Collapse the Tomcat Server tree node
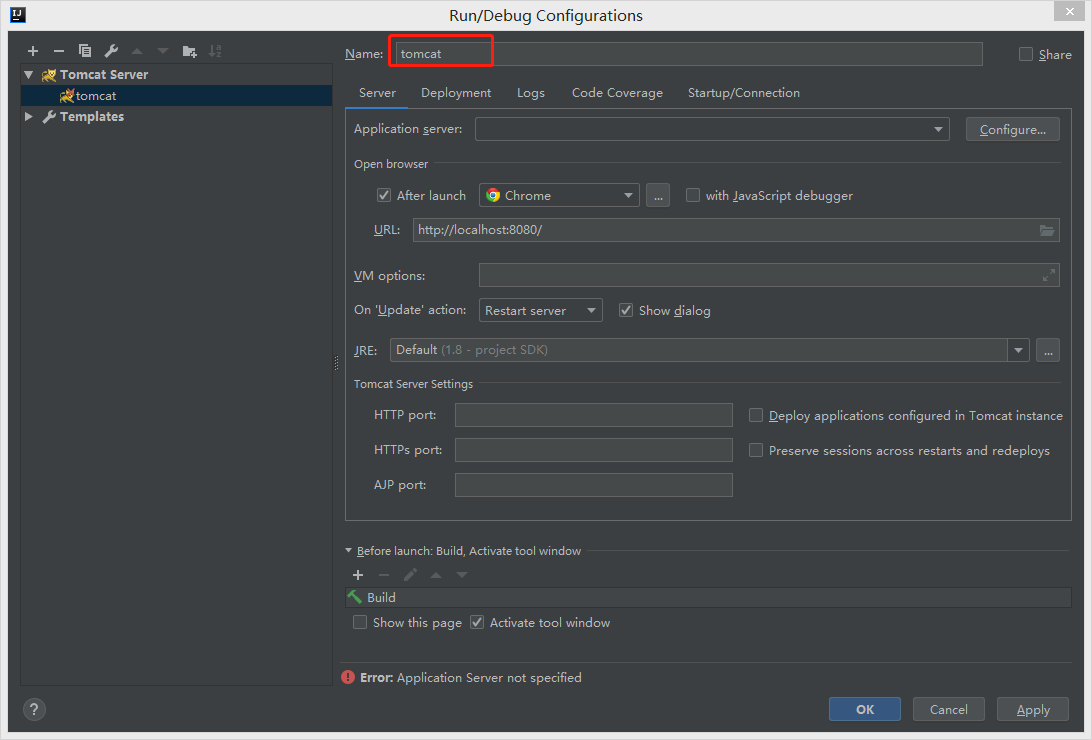The width and height of the screenshot is (1092, 740). click(x=29, y=74)
